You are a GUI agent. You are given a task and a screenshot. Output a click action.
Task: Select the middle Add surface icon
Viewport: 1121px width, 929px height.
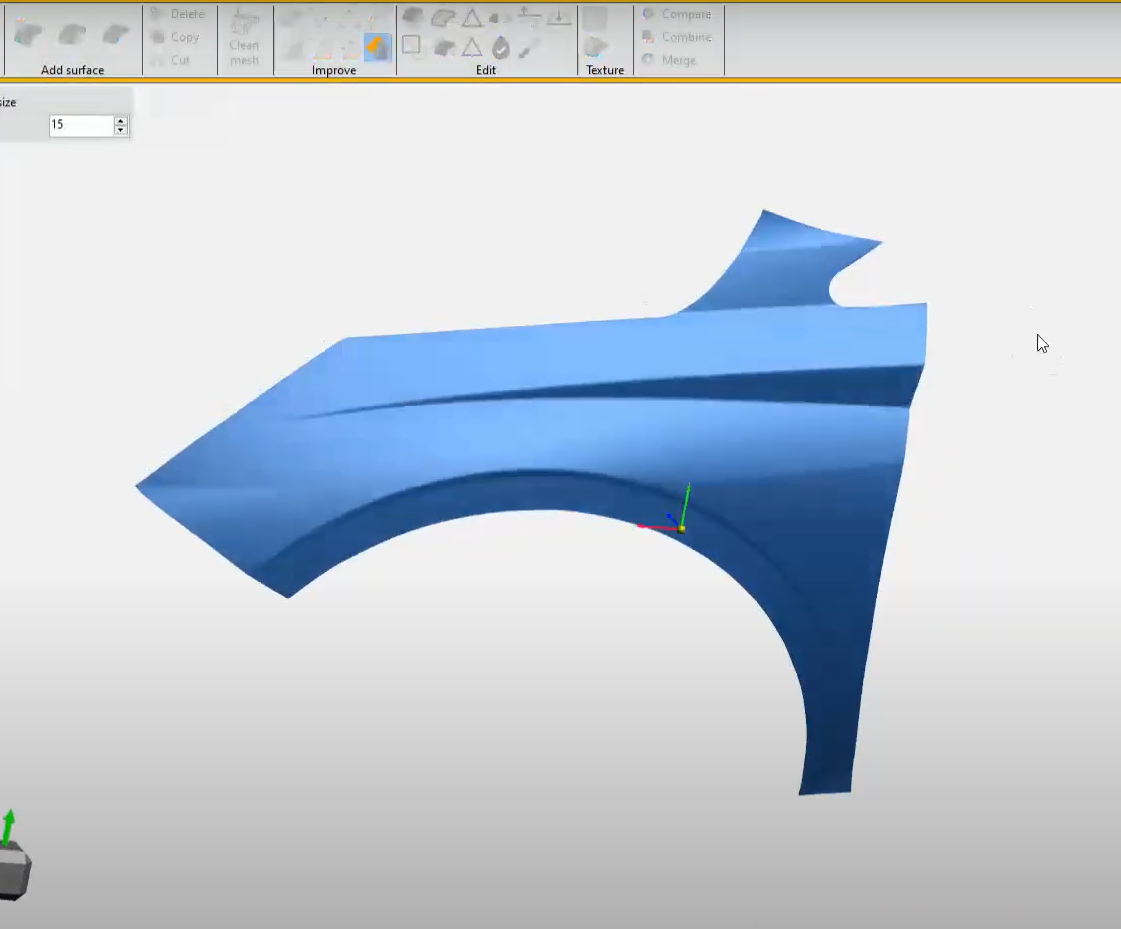coord(72,35)
